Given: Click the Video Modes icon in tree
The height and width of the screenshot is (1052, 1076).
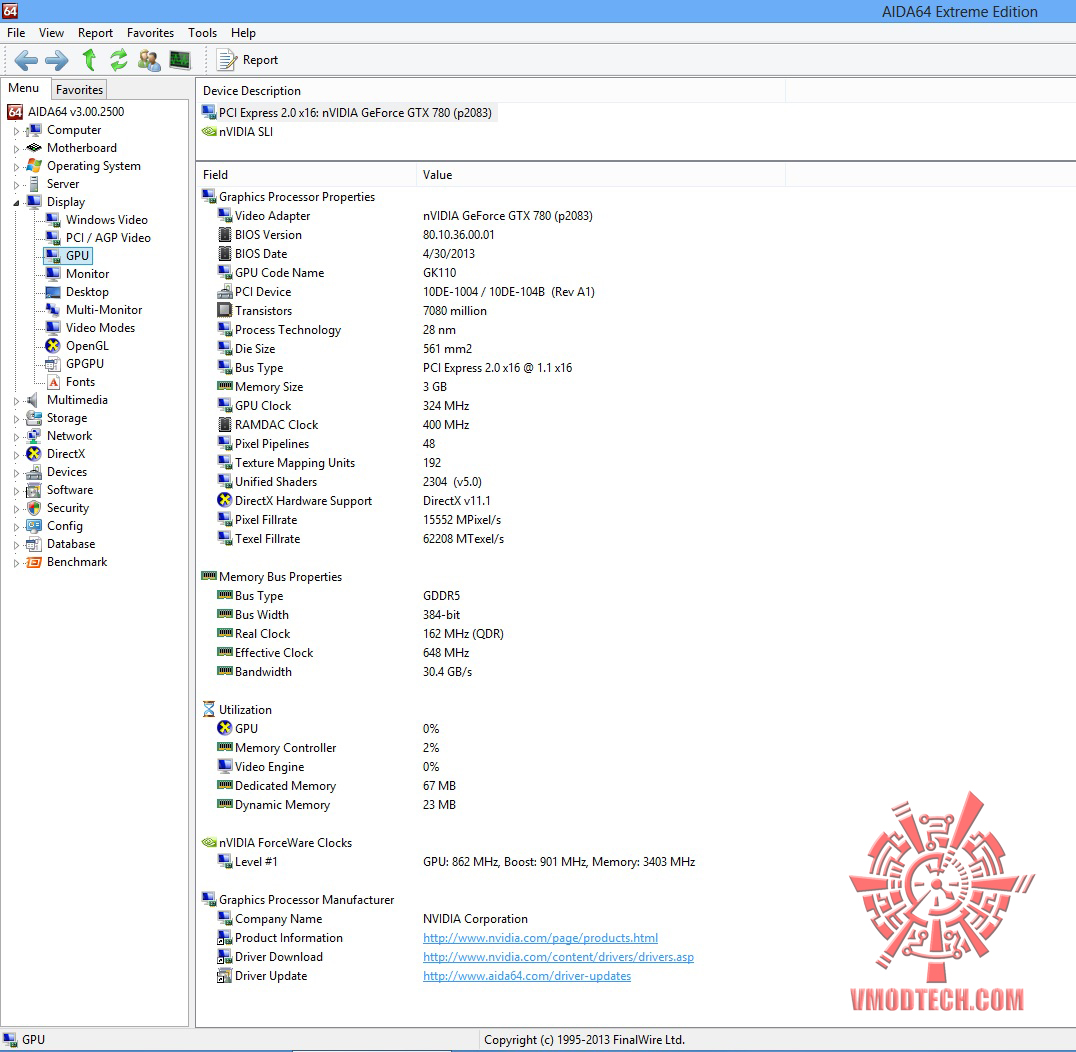Looking at the screenshot, I should tap(53, 328).
